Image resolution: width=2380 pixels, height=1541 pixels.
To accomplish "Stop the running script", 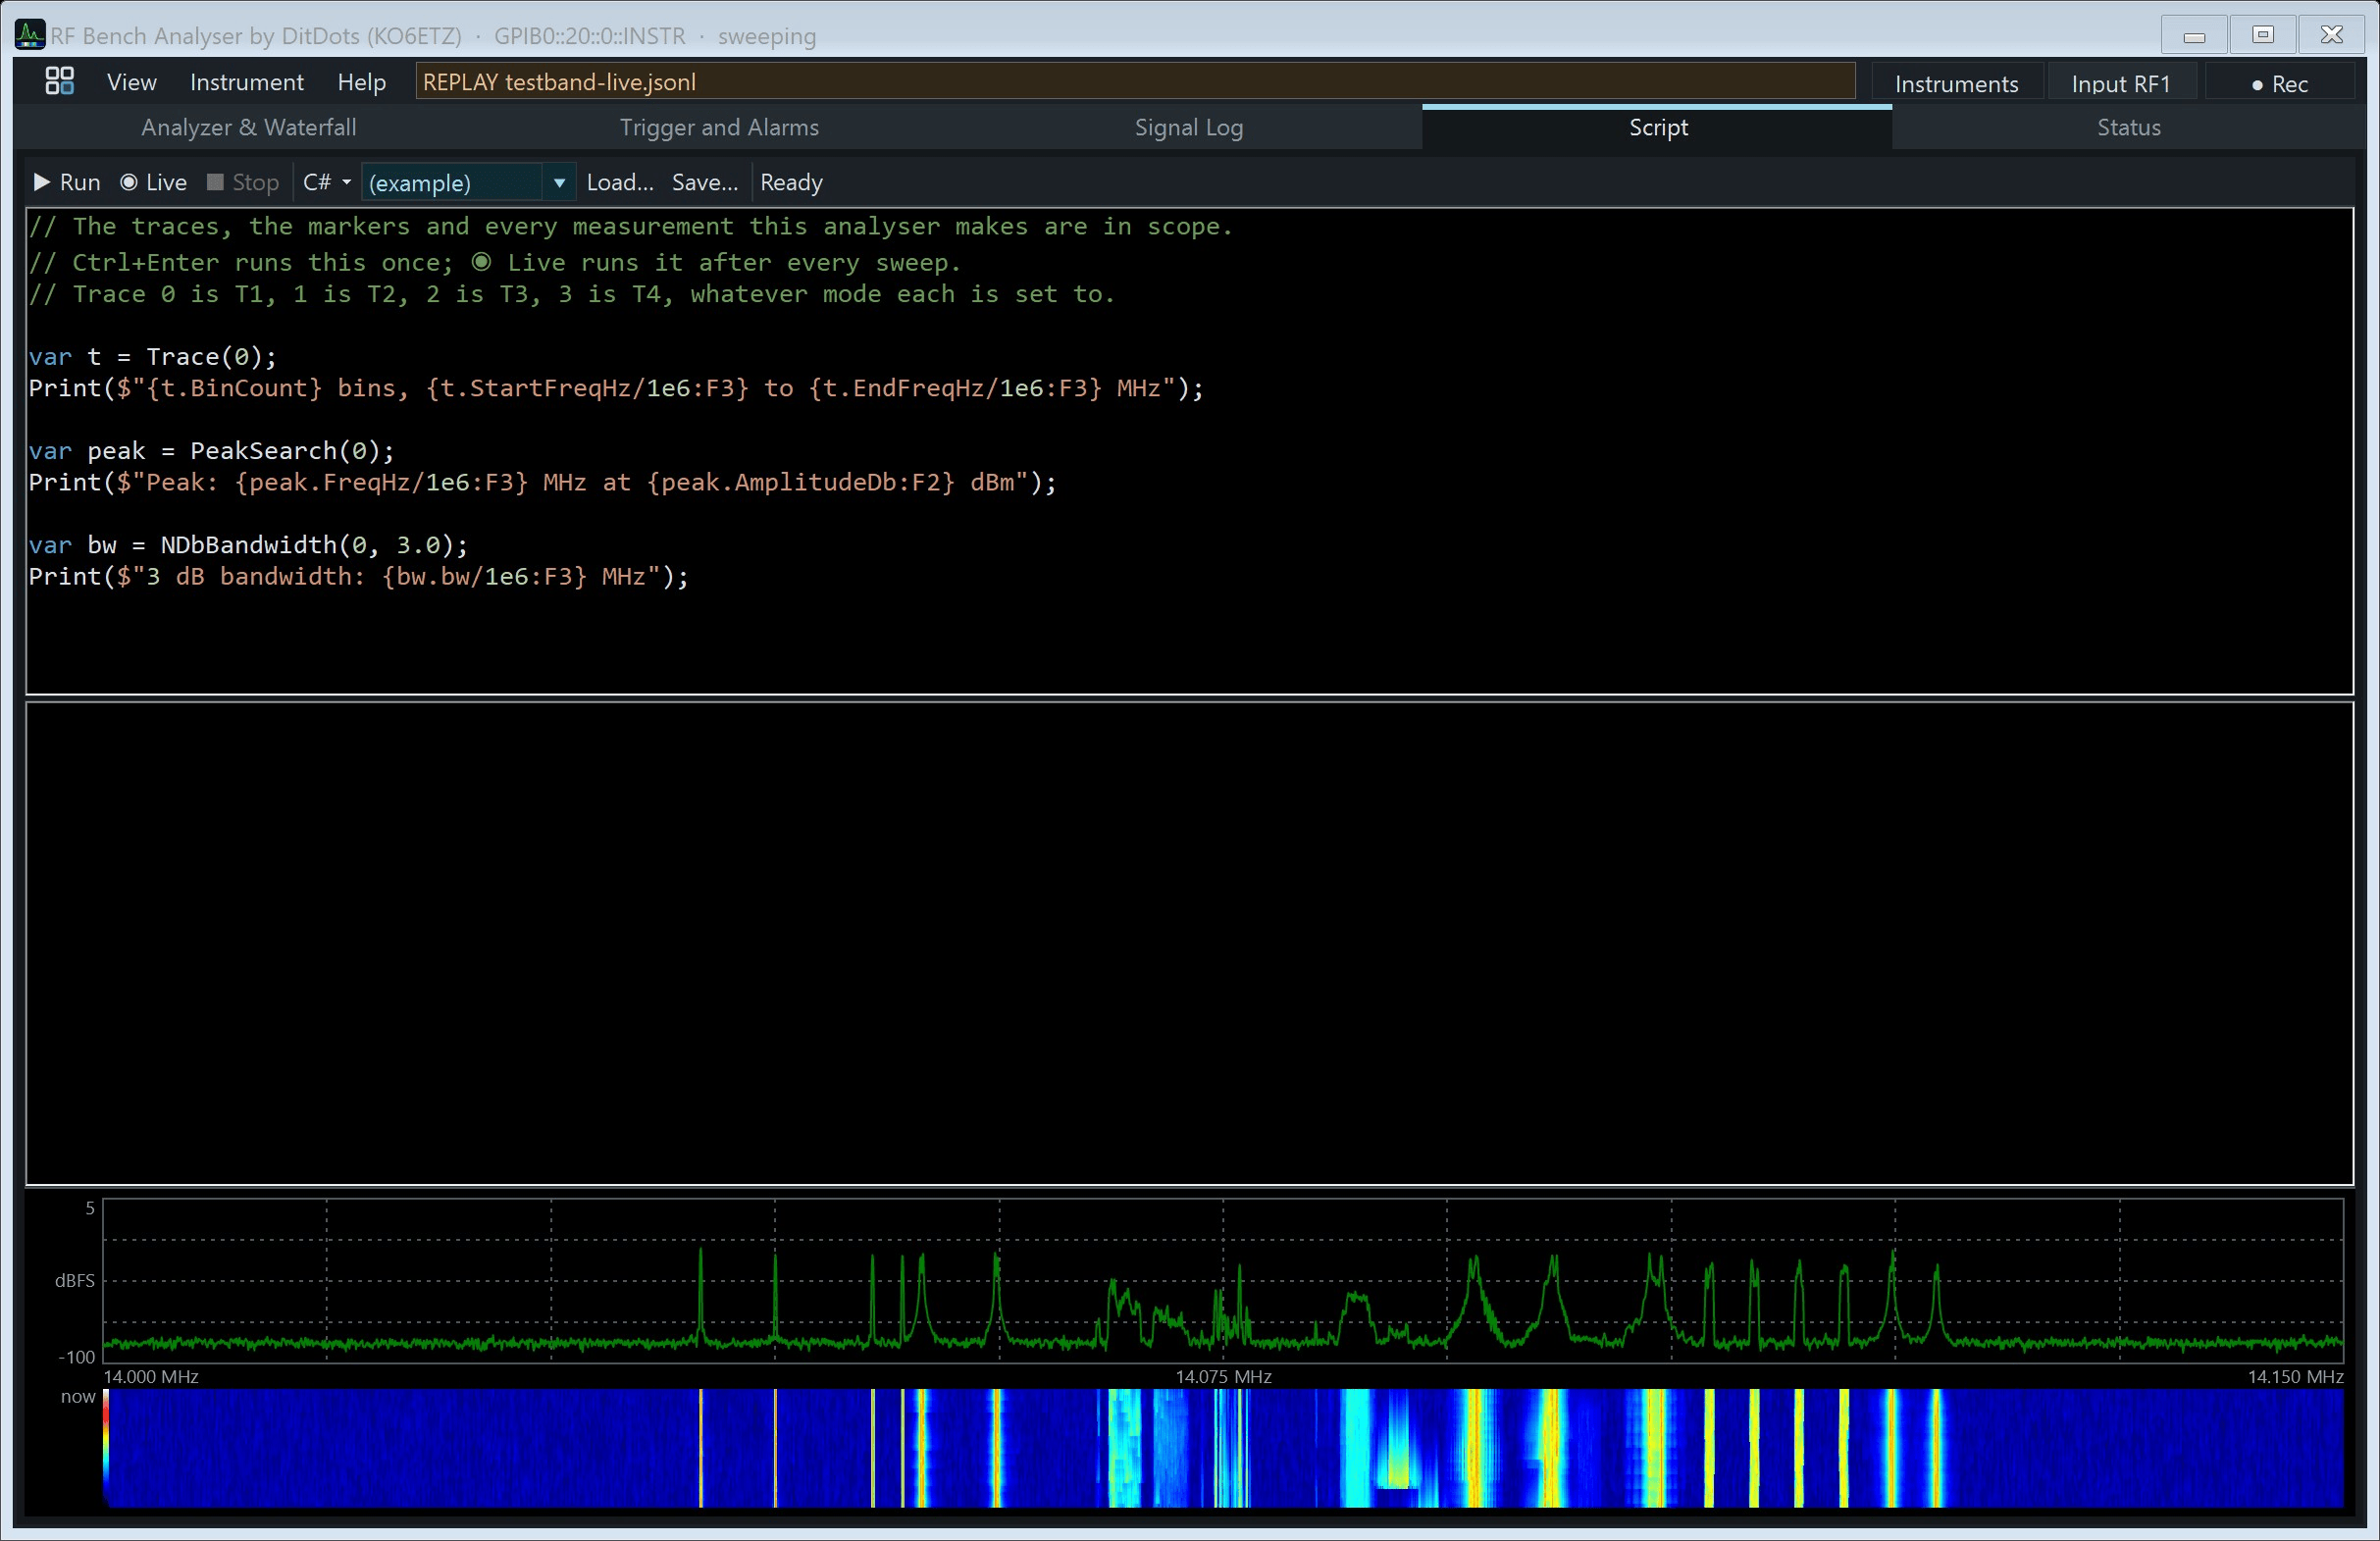I will click(x=243, y=182).
